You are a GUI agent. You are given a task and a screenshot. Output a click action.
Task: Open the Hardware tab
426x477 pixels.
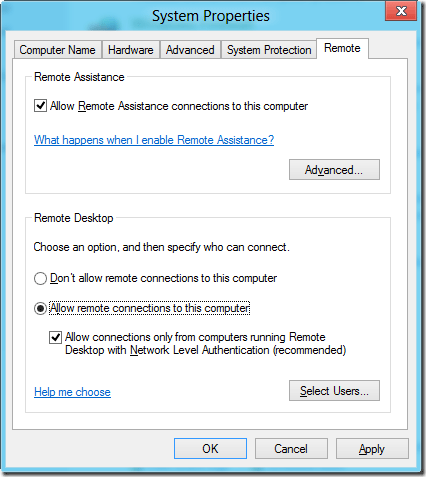coord(131,50)
